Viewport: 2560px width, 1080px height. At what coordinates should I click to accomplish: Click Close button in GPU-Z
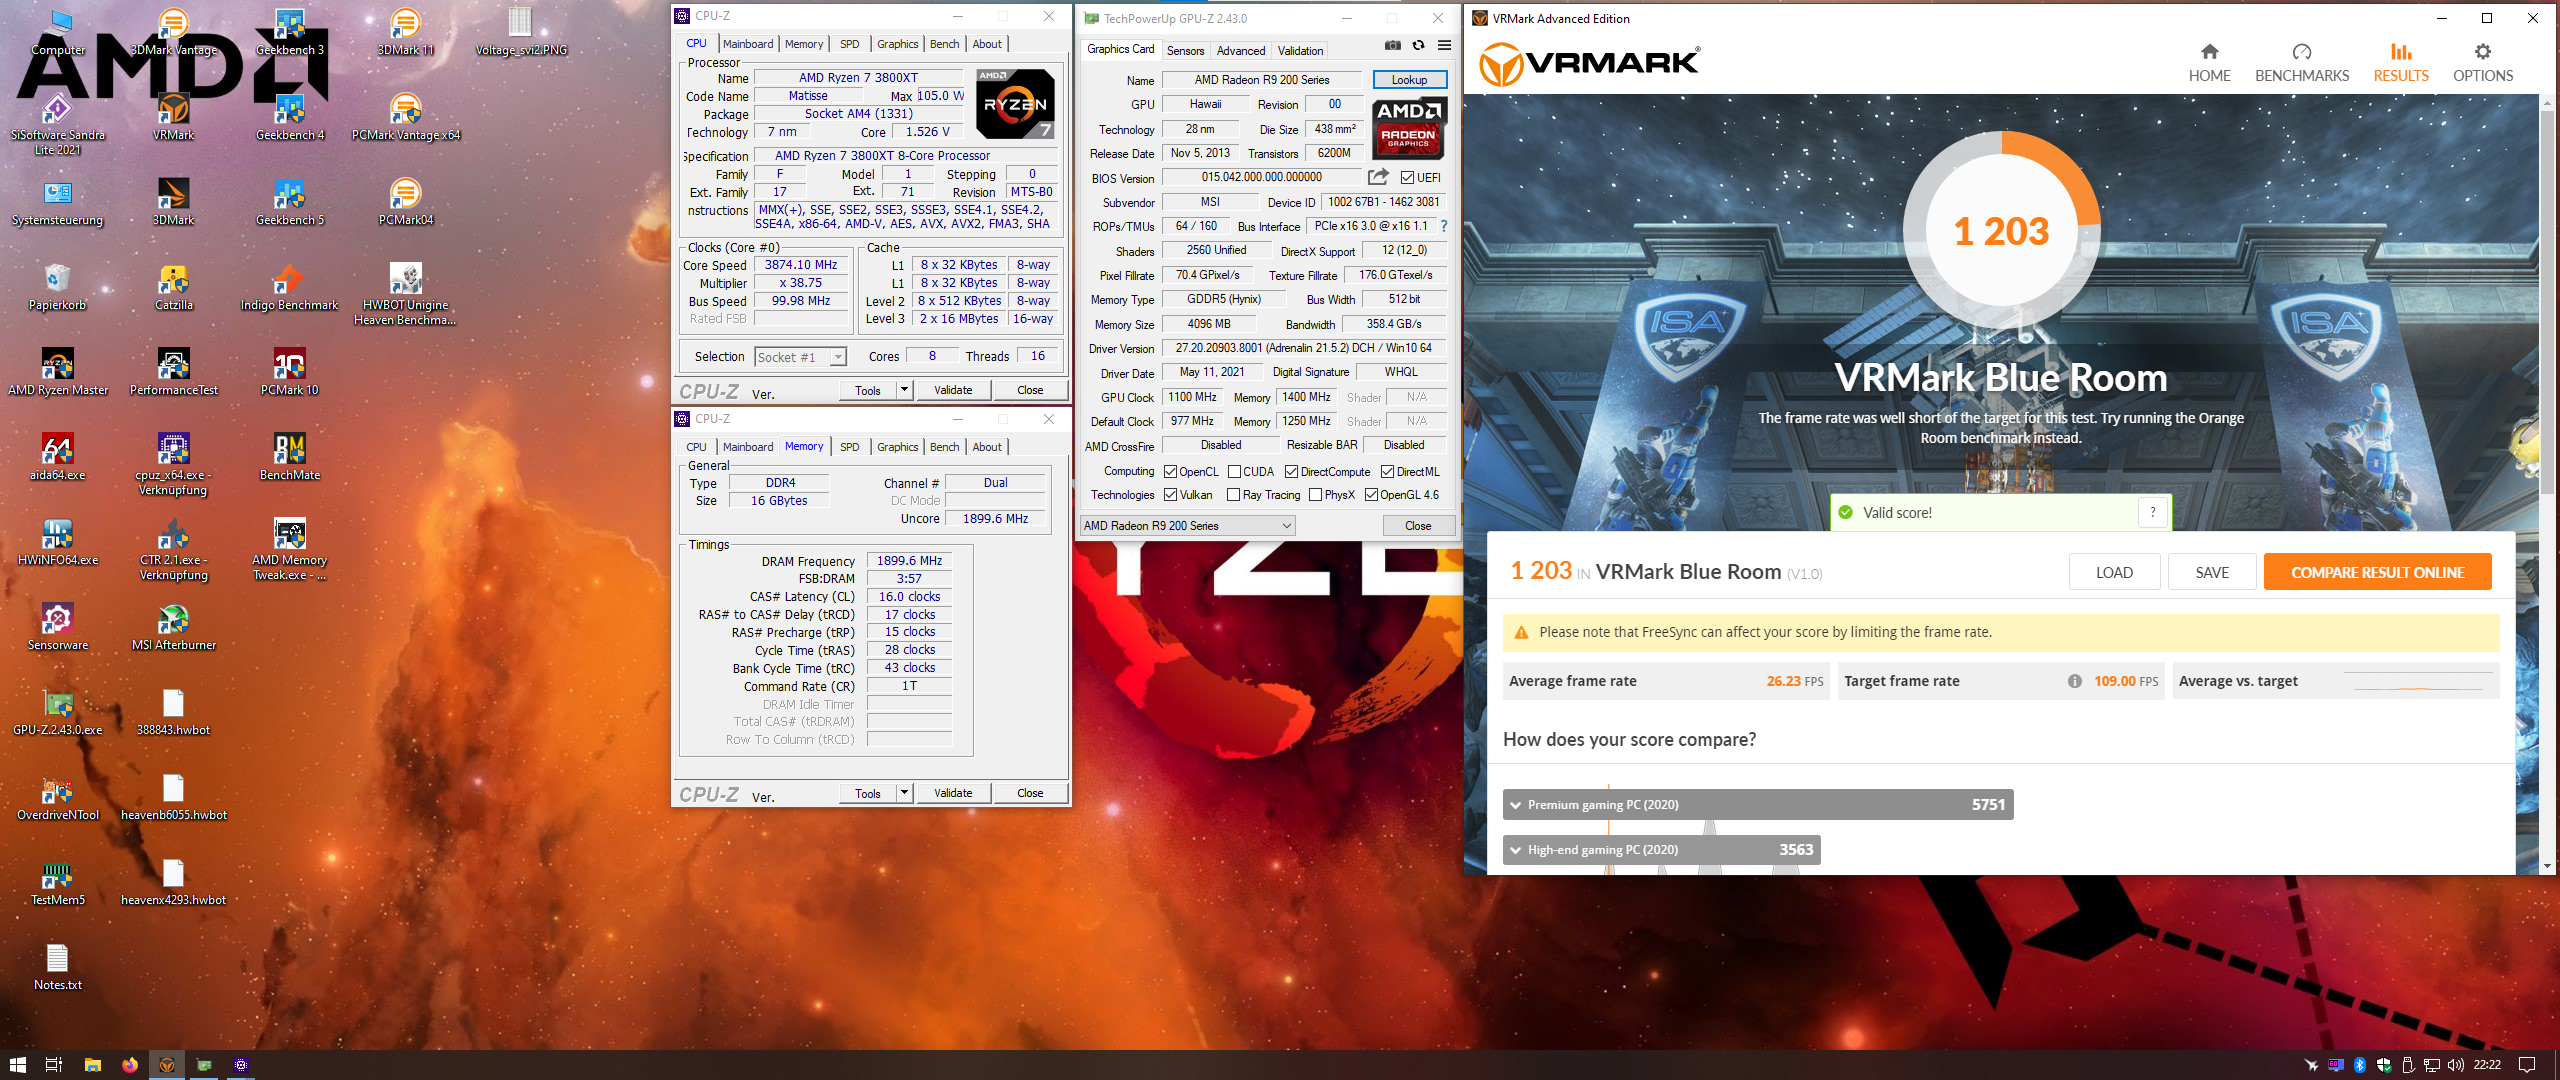1418,526
